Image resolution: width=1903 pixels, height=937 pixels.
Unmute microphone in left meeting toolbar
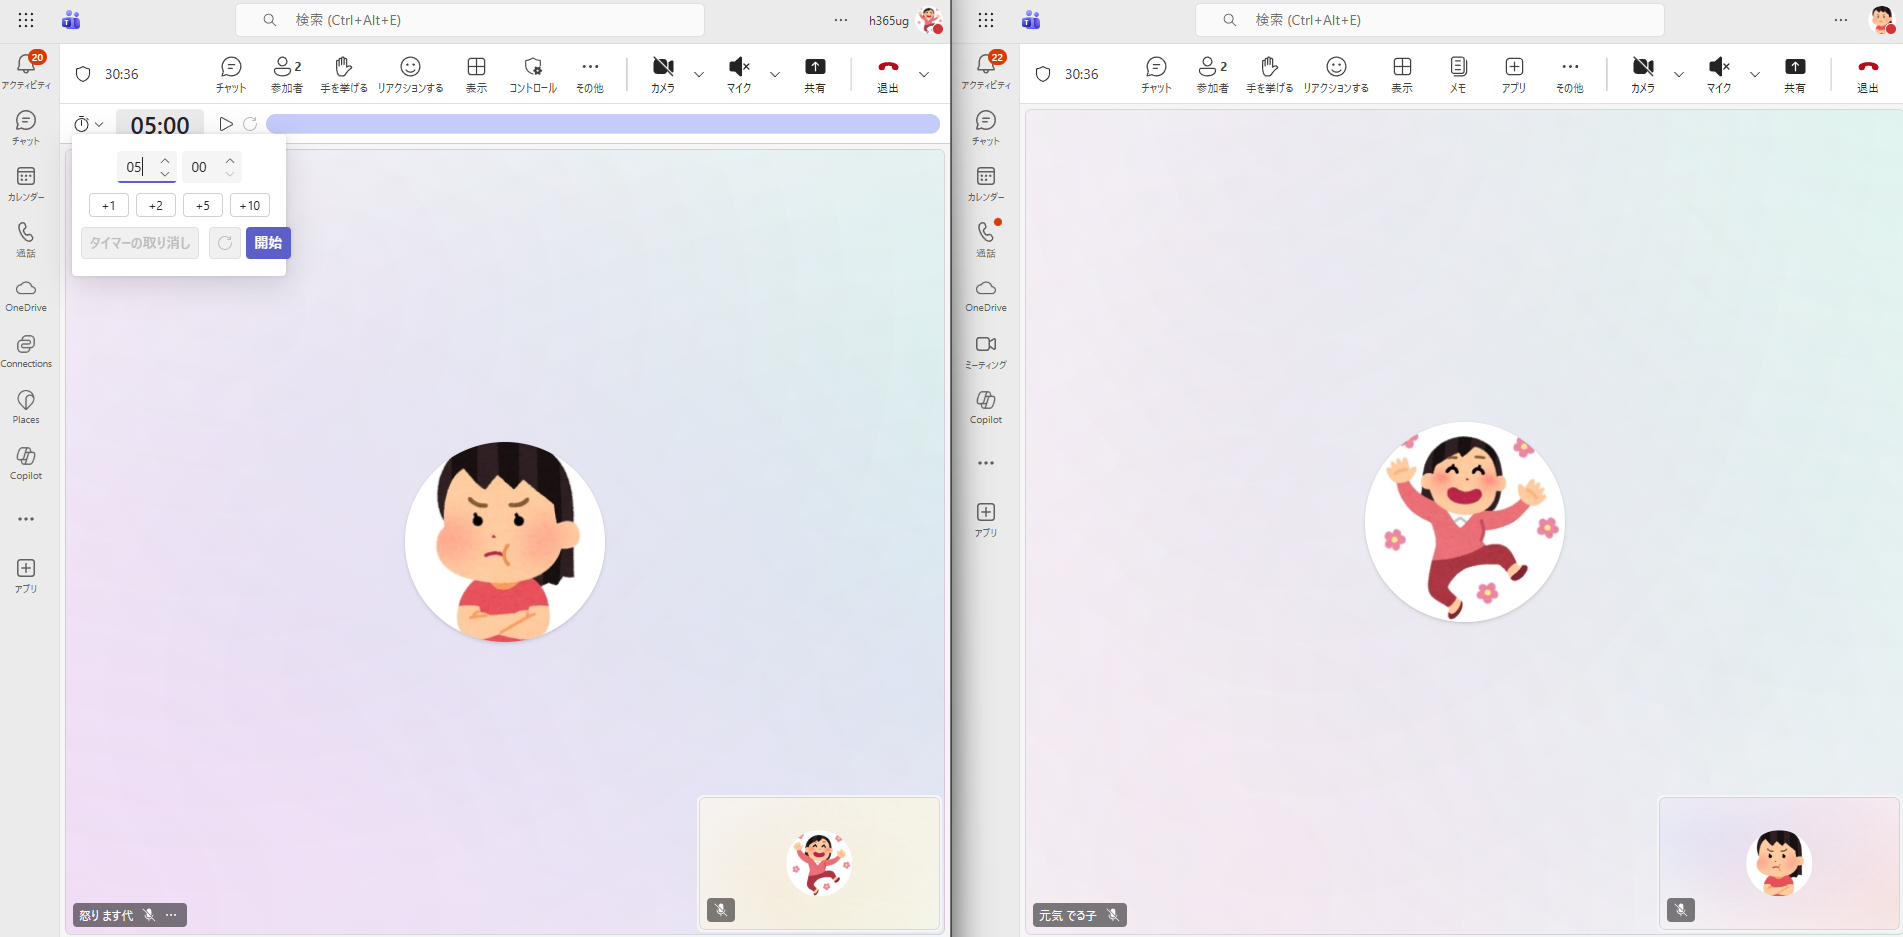(x=739, y=74)
